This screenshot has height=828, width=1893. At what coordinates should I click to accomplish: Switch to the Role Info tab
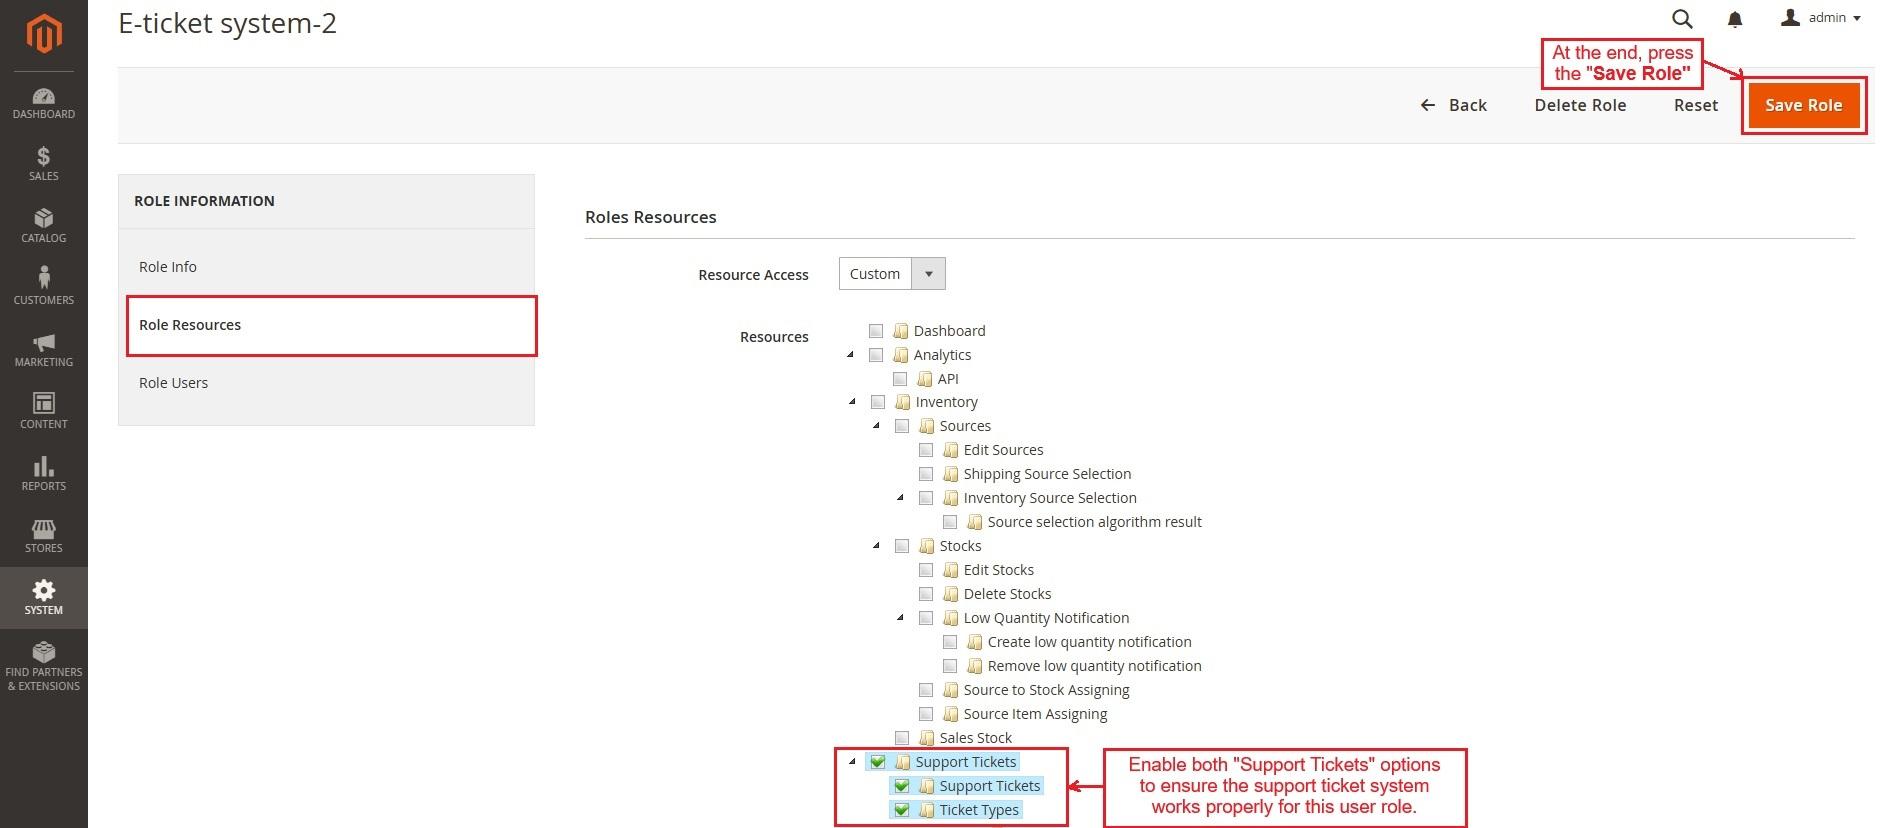pyautogui.click(x=168, y=267)
